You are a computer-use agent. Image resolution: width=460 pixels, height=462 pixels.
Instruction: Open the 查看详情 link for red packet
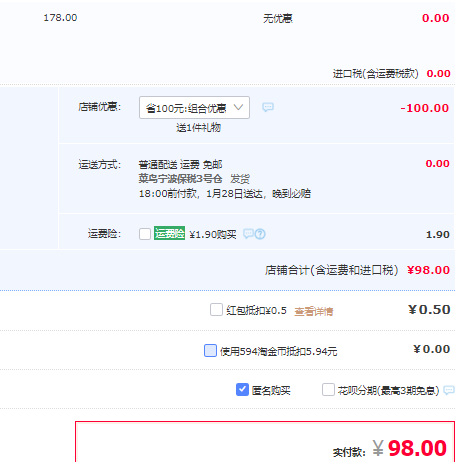[314, 311]
